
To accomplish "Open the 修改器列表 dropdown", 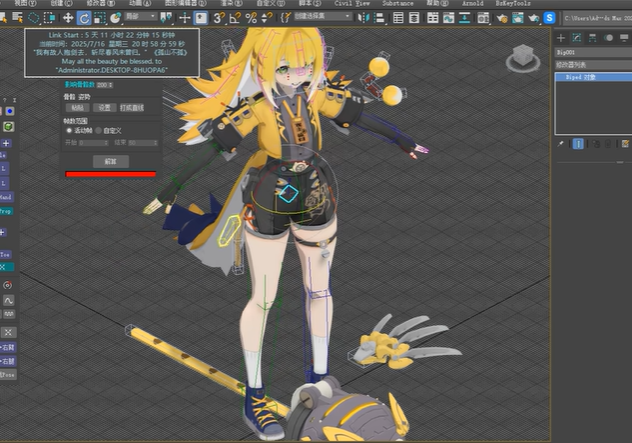I will click(593, 64).
